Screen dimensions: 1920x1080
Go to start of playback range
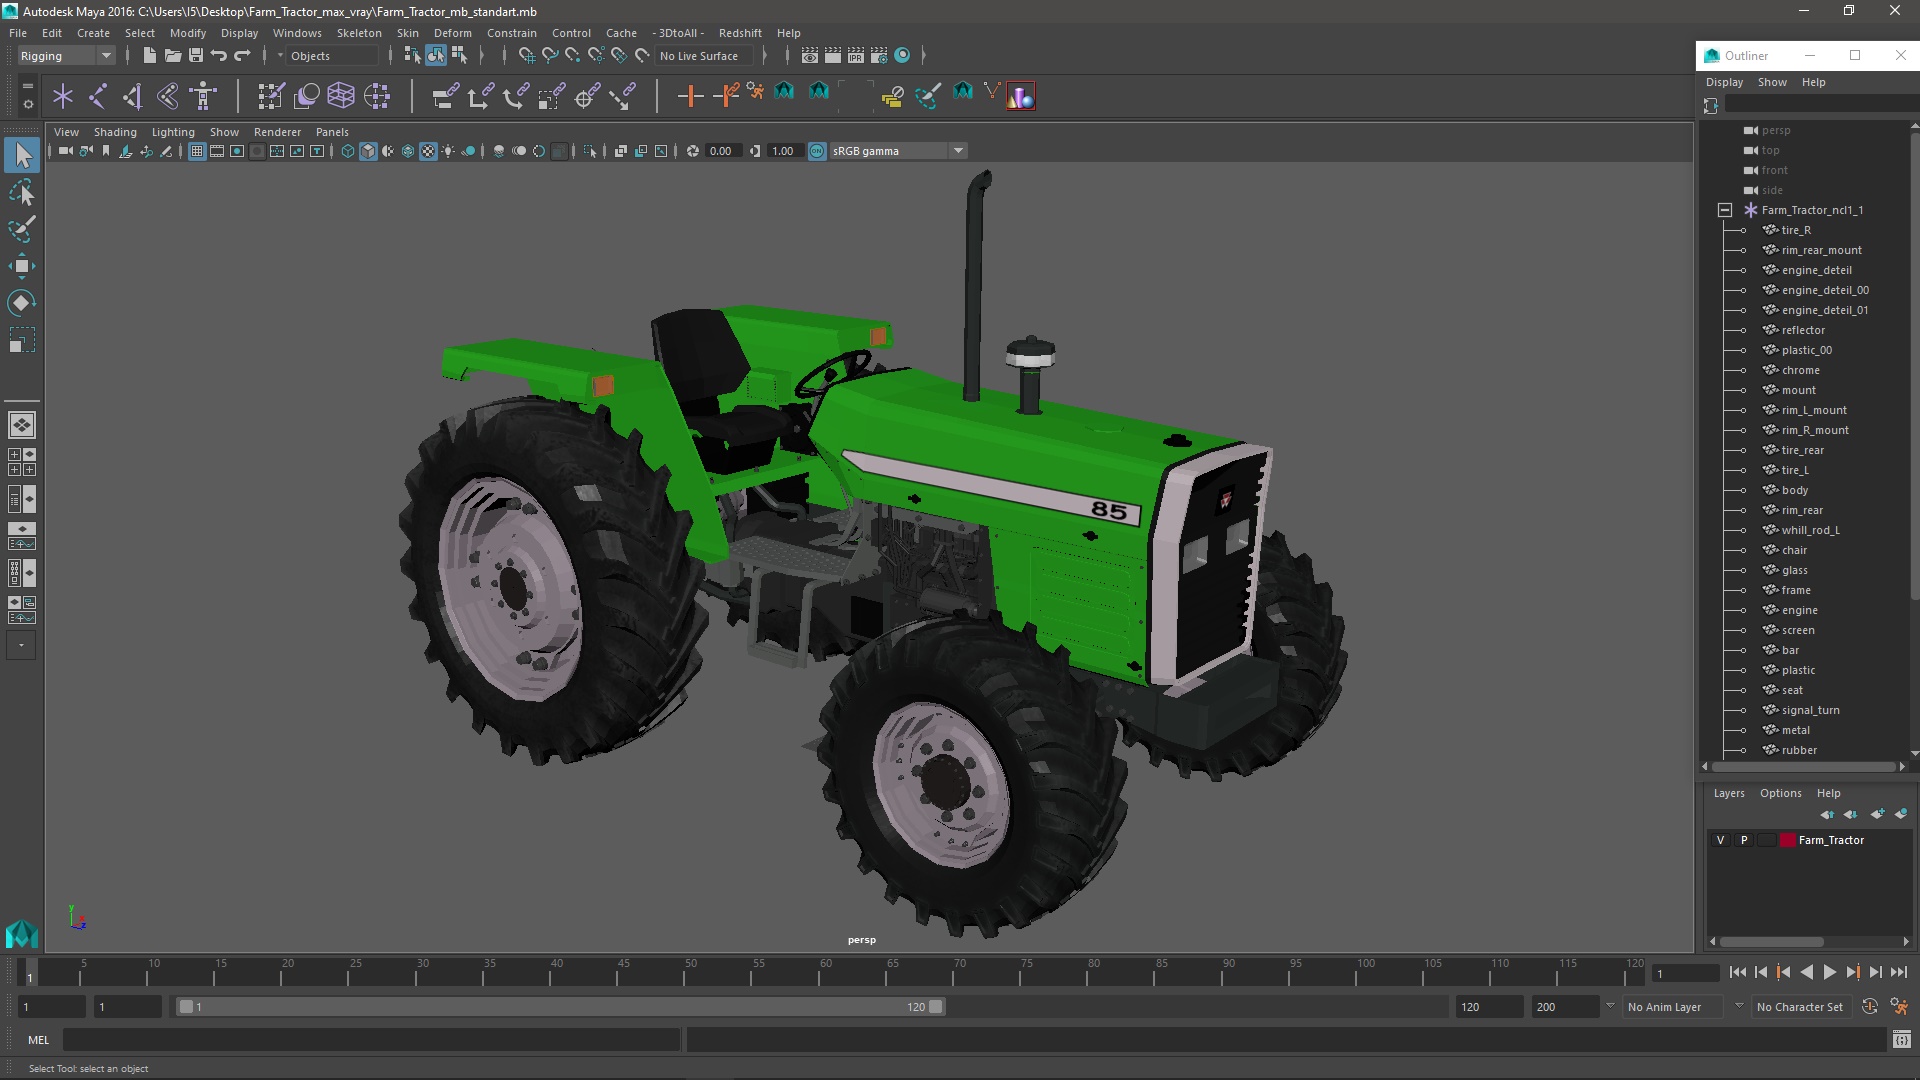click(x=1737, y=972)
